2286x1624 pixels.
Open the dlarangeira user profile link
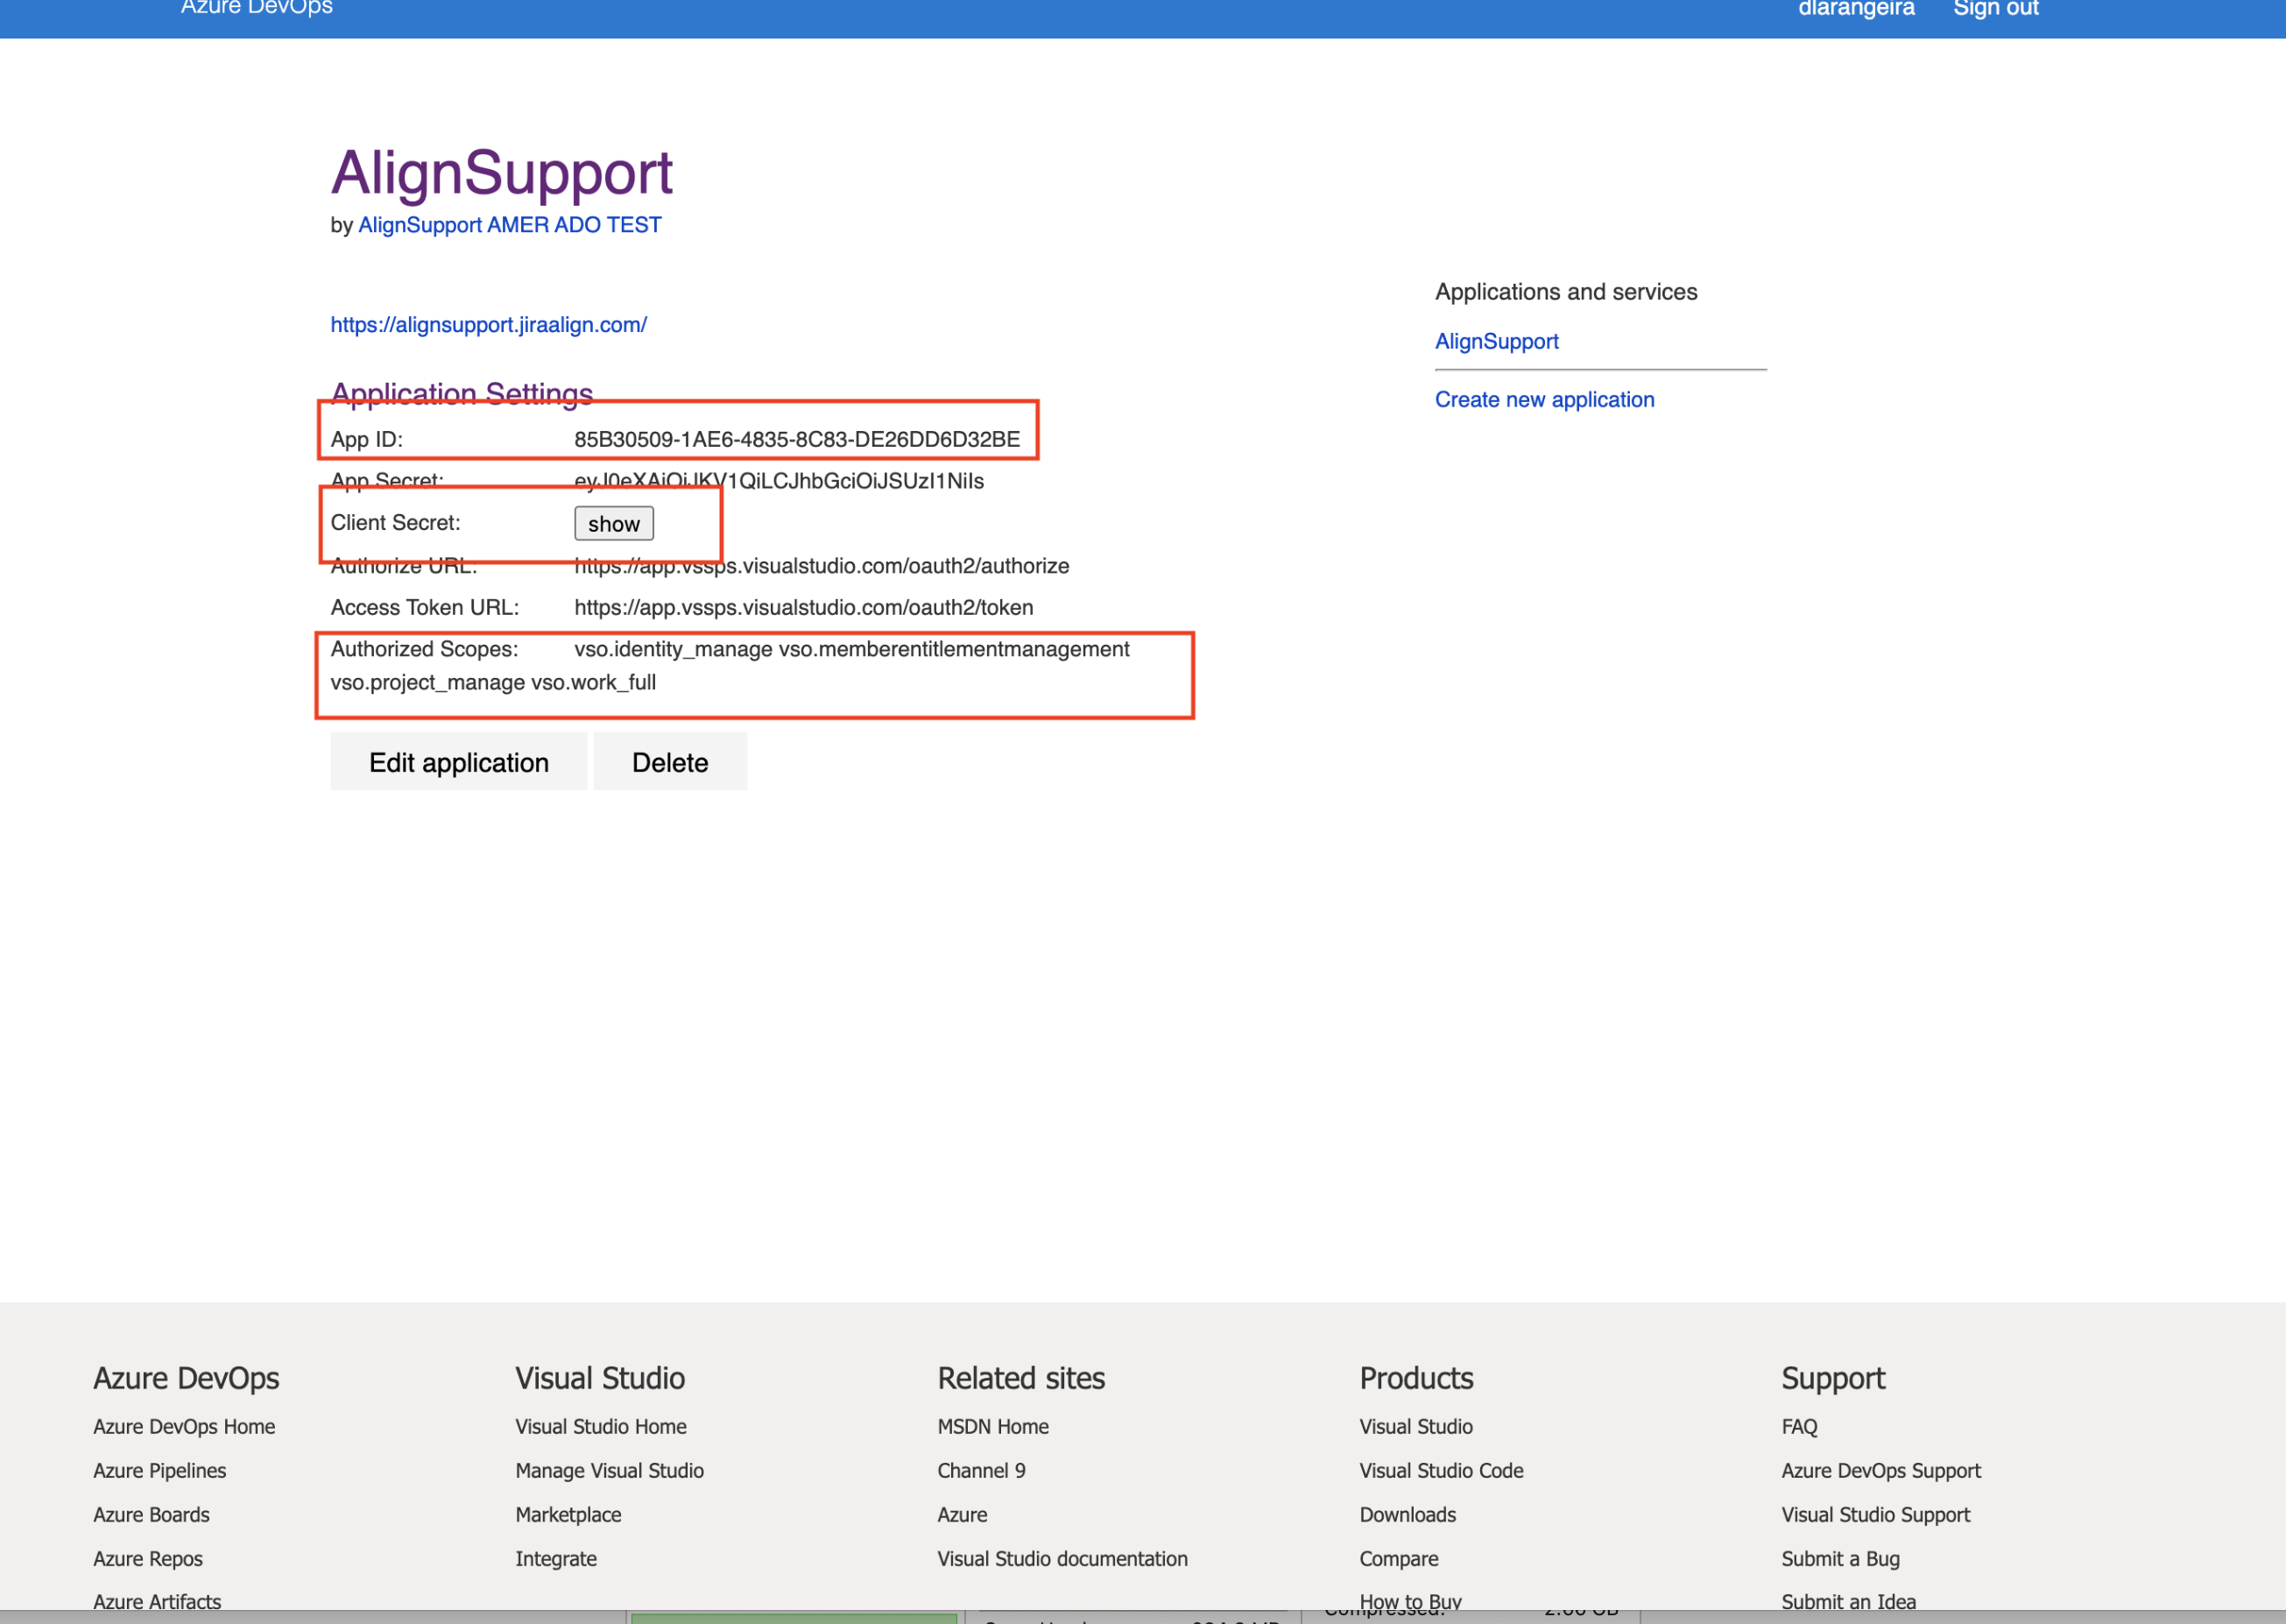tap(1855, 9)
